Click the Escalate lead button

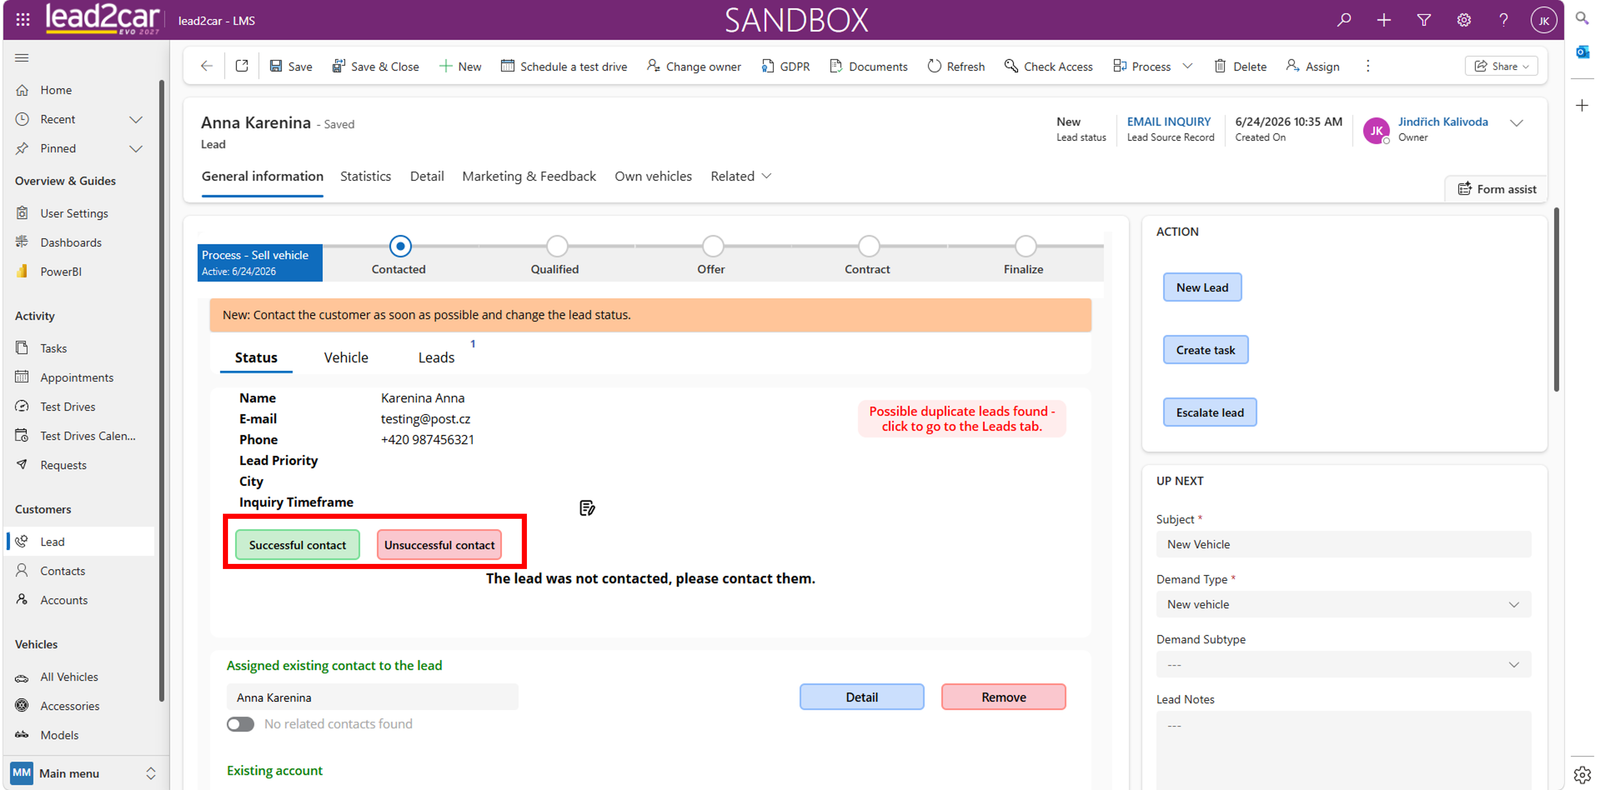tap(1210, 412)
